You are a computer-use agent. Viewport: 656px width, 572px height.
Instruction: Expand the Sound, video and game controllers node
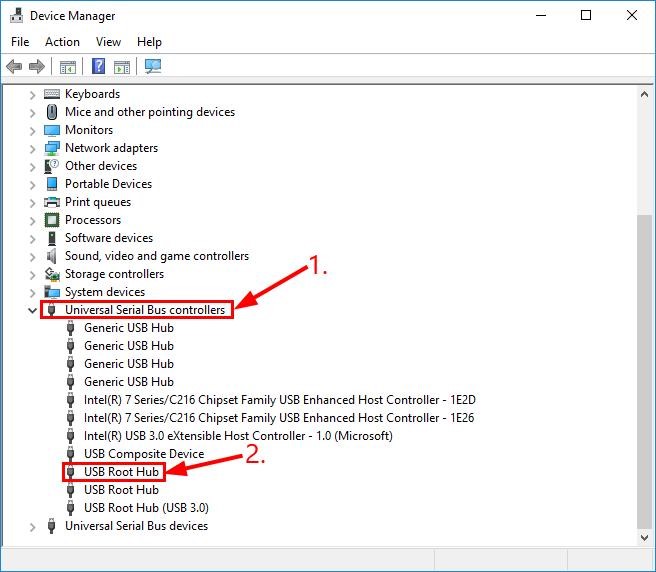pos(32,257)
